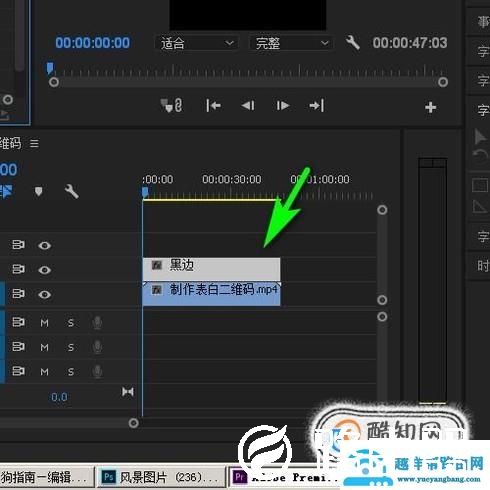Toggle sync lock on the 黑边 track
Viewport: 490px width, 490px height.
(x=18, y=269)
